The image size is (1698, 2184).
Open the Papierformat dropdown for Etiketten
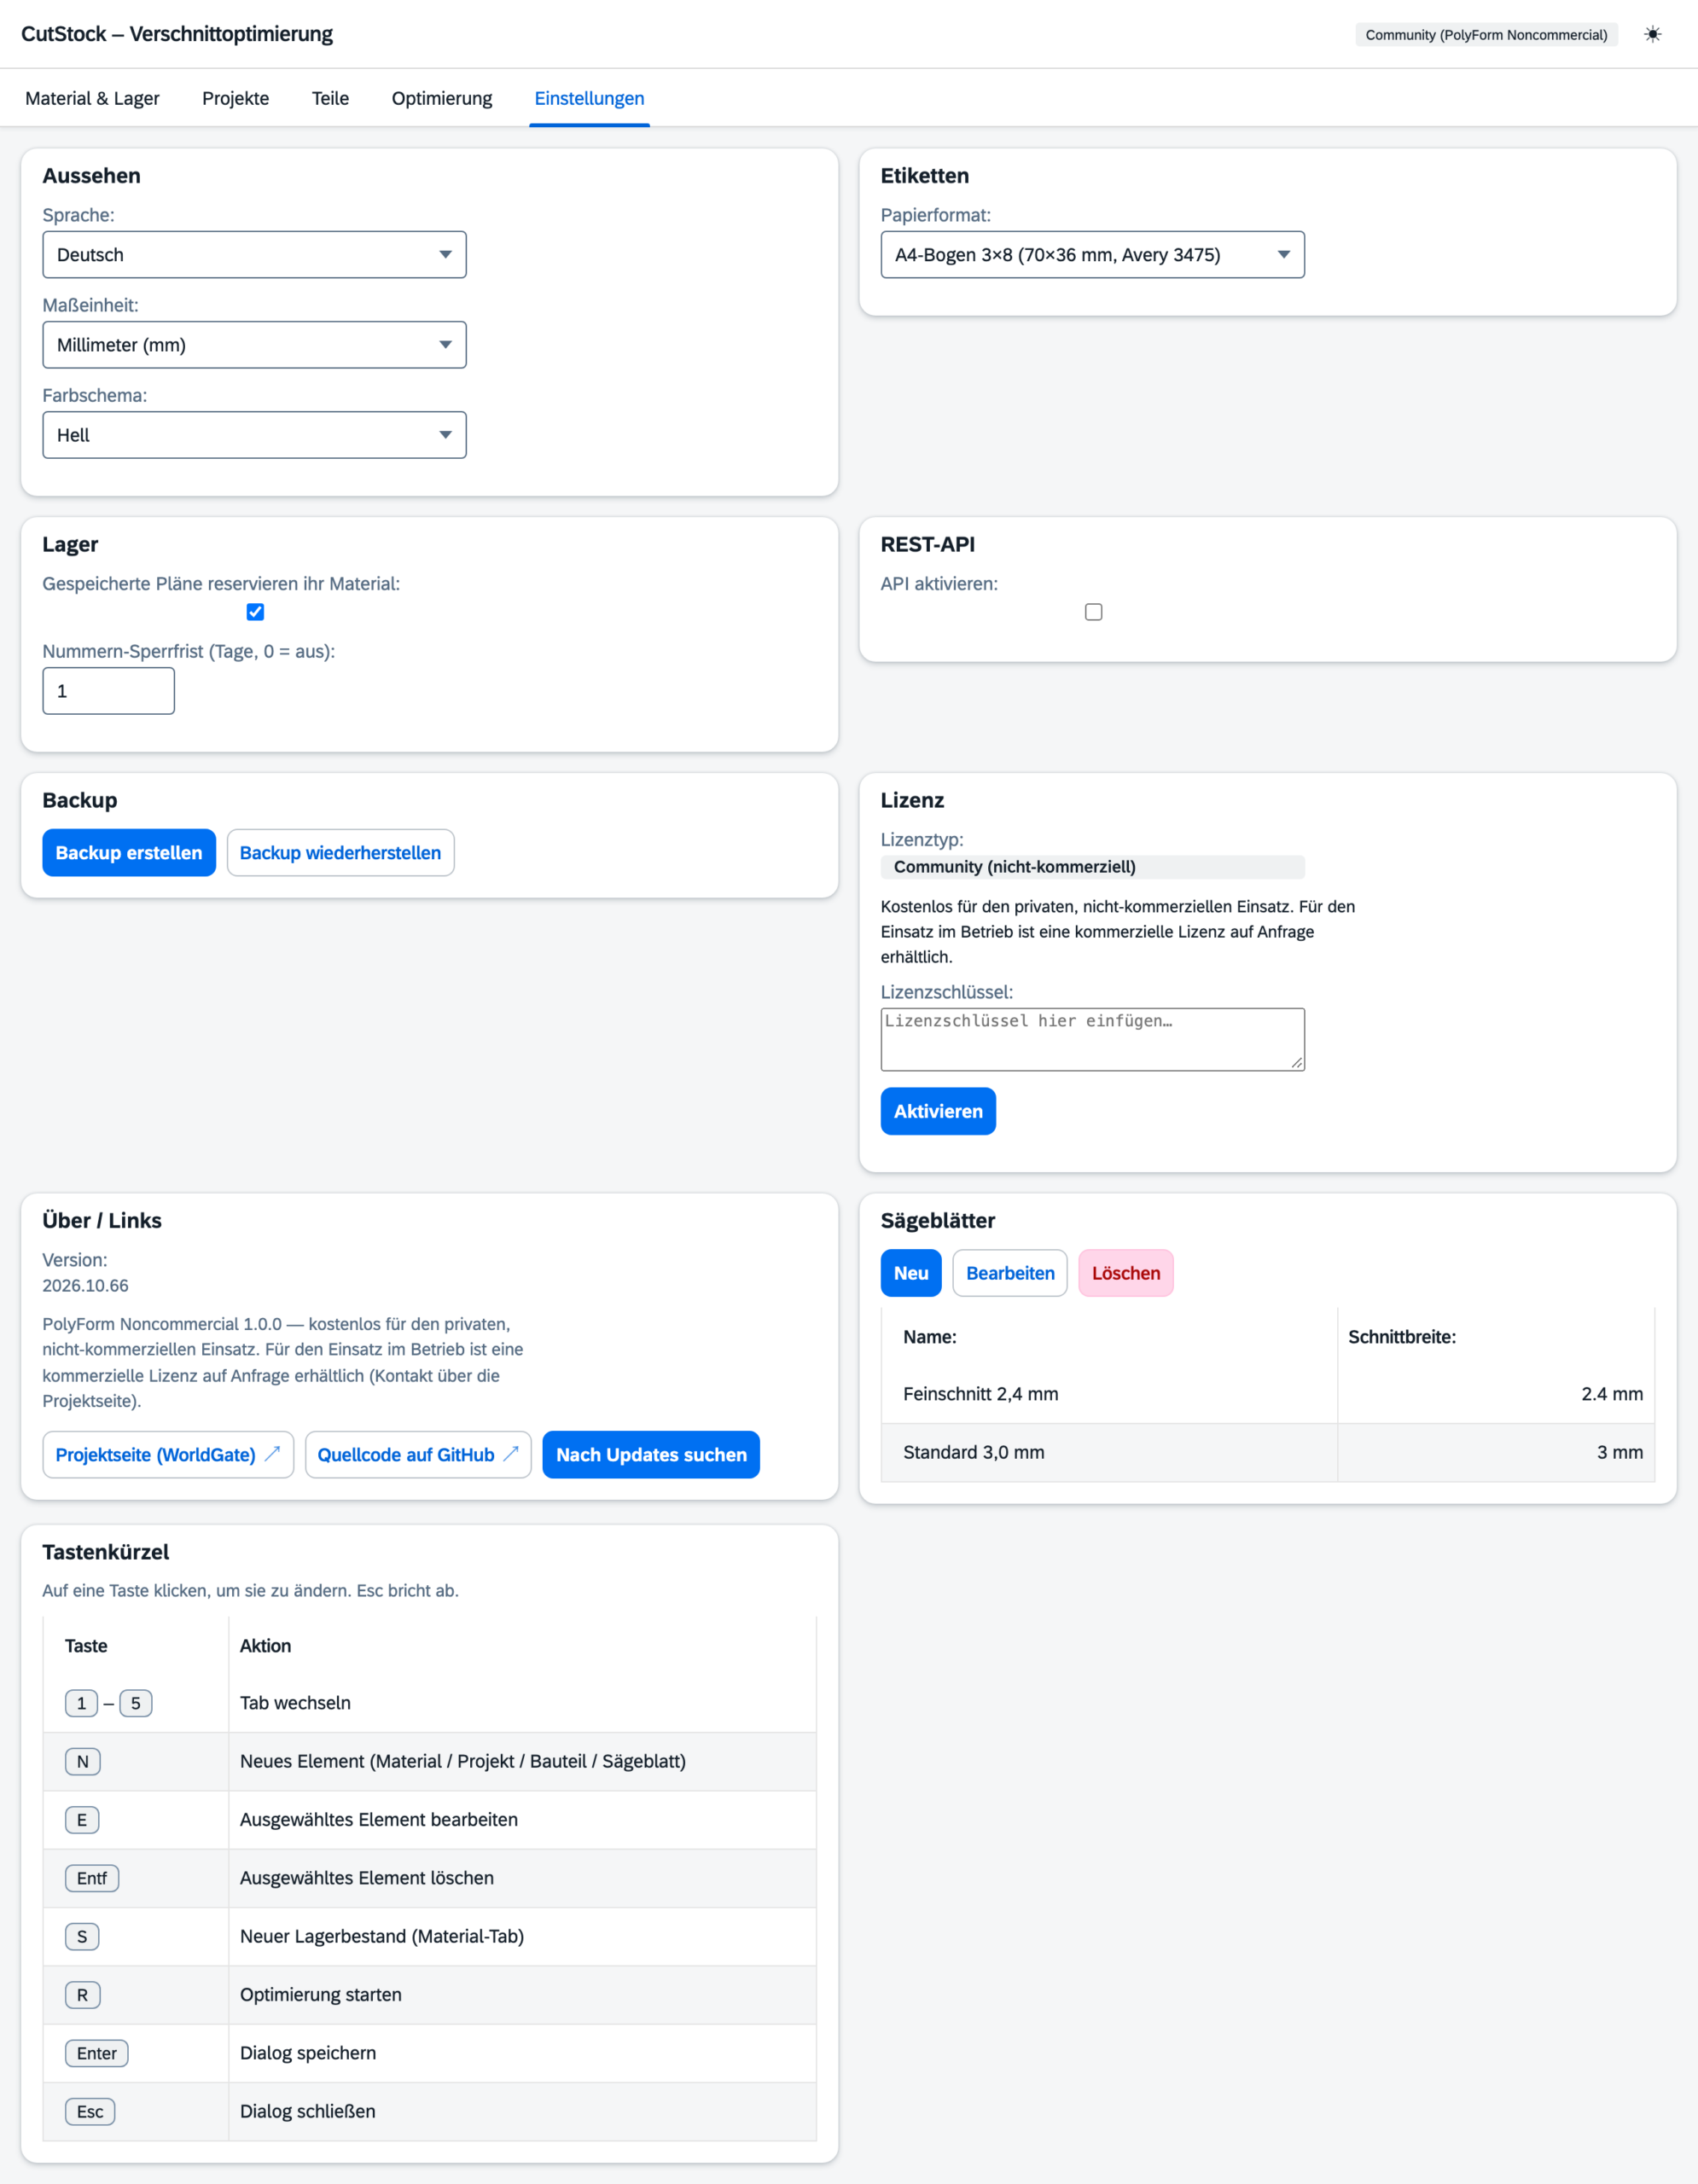[x=1092, y=255]
